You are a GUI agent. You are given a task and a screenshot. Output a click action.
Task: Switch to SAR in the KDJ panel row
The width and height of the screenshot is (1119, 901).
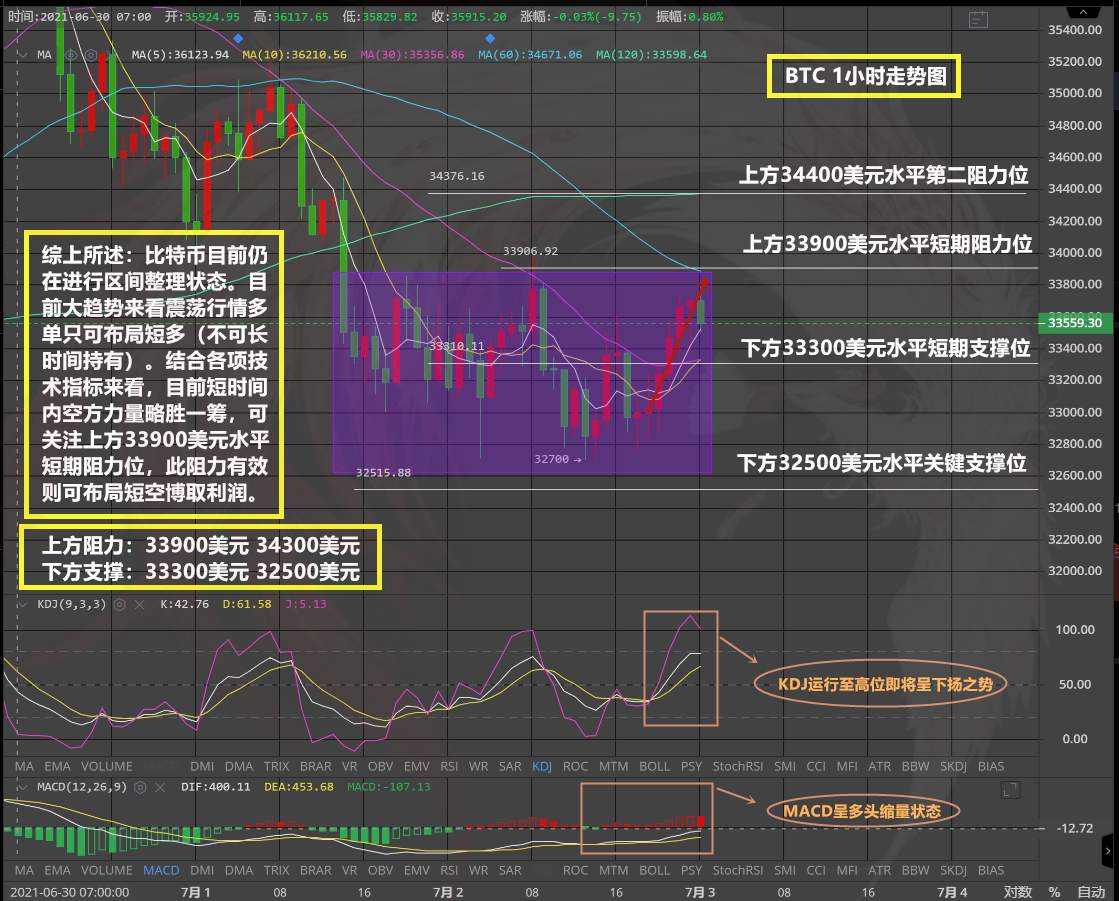coord(510,766)
